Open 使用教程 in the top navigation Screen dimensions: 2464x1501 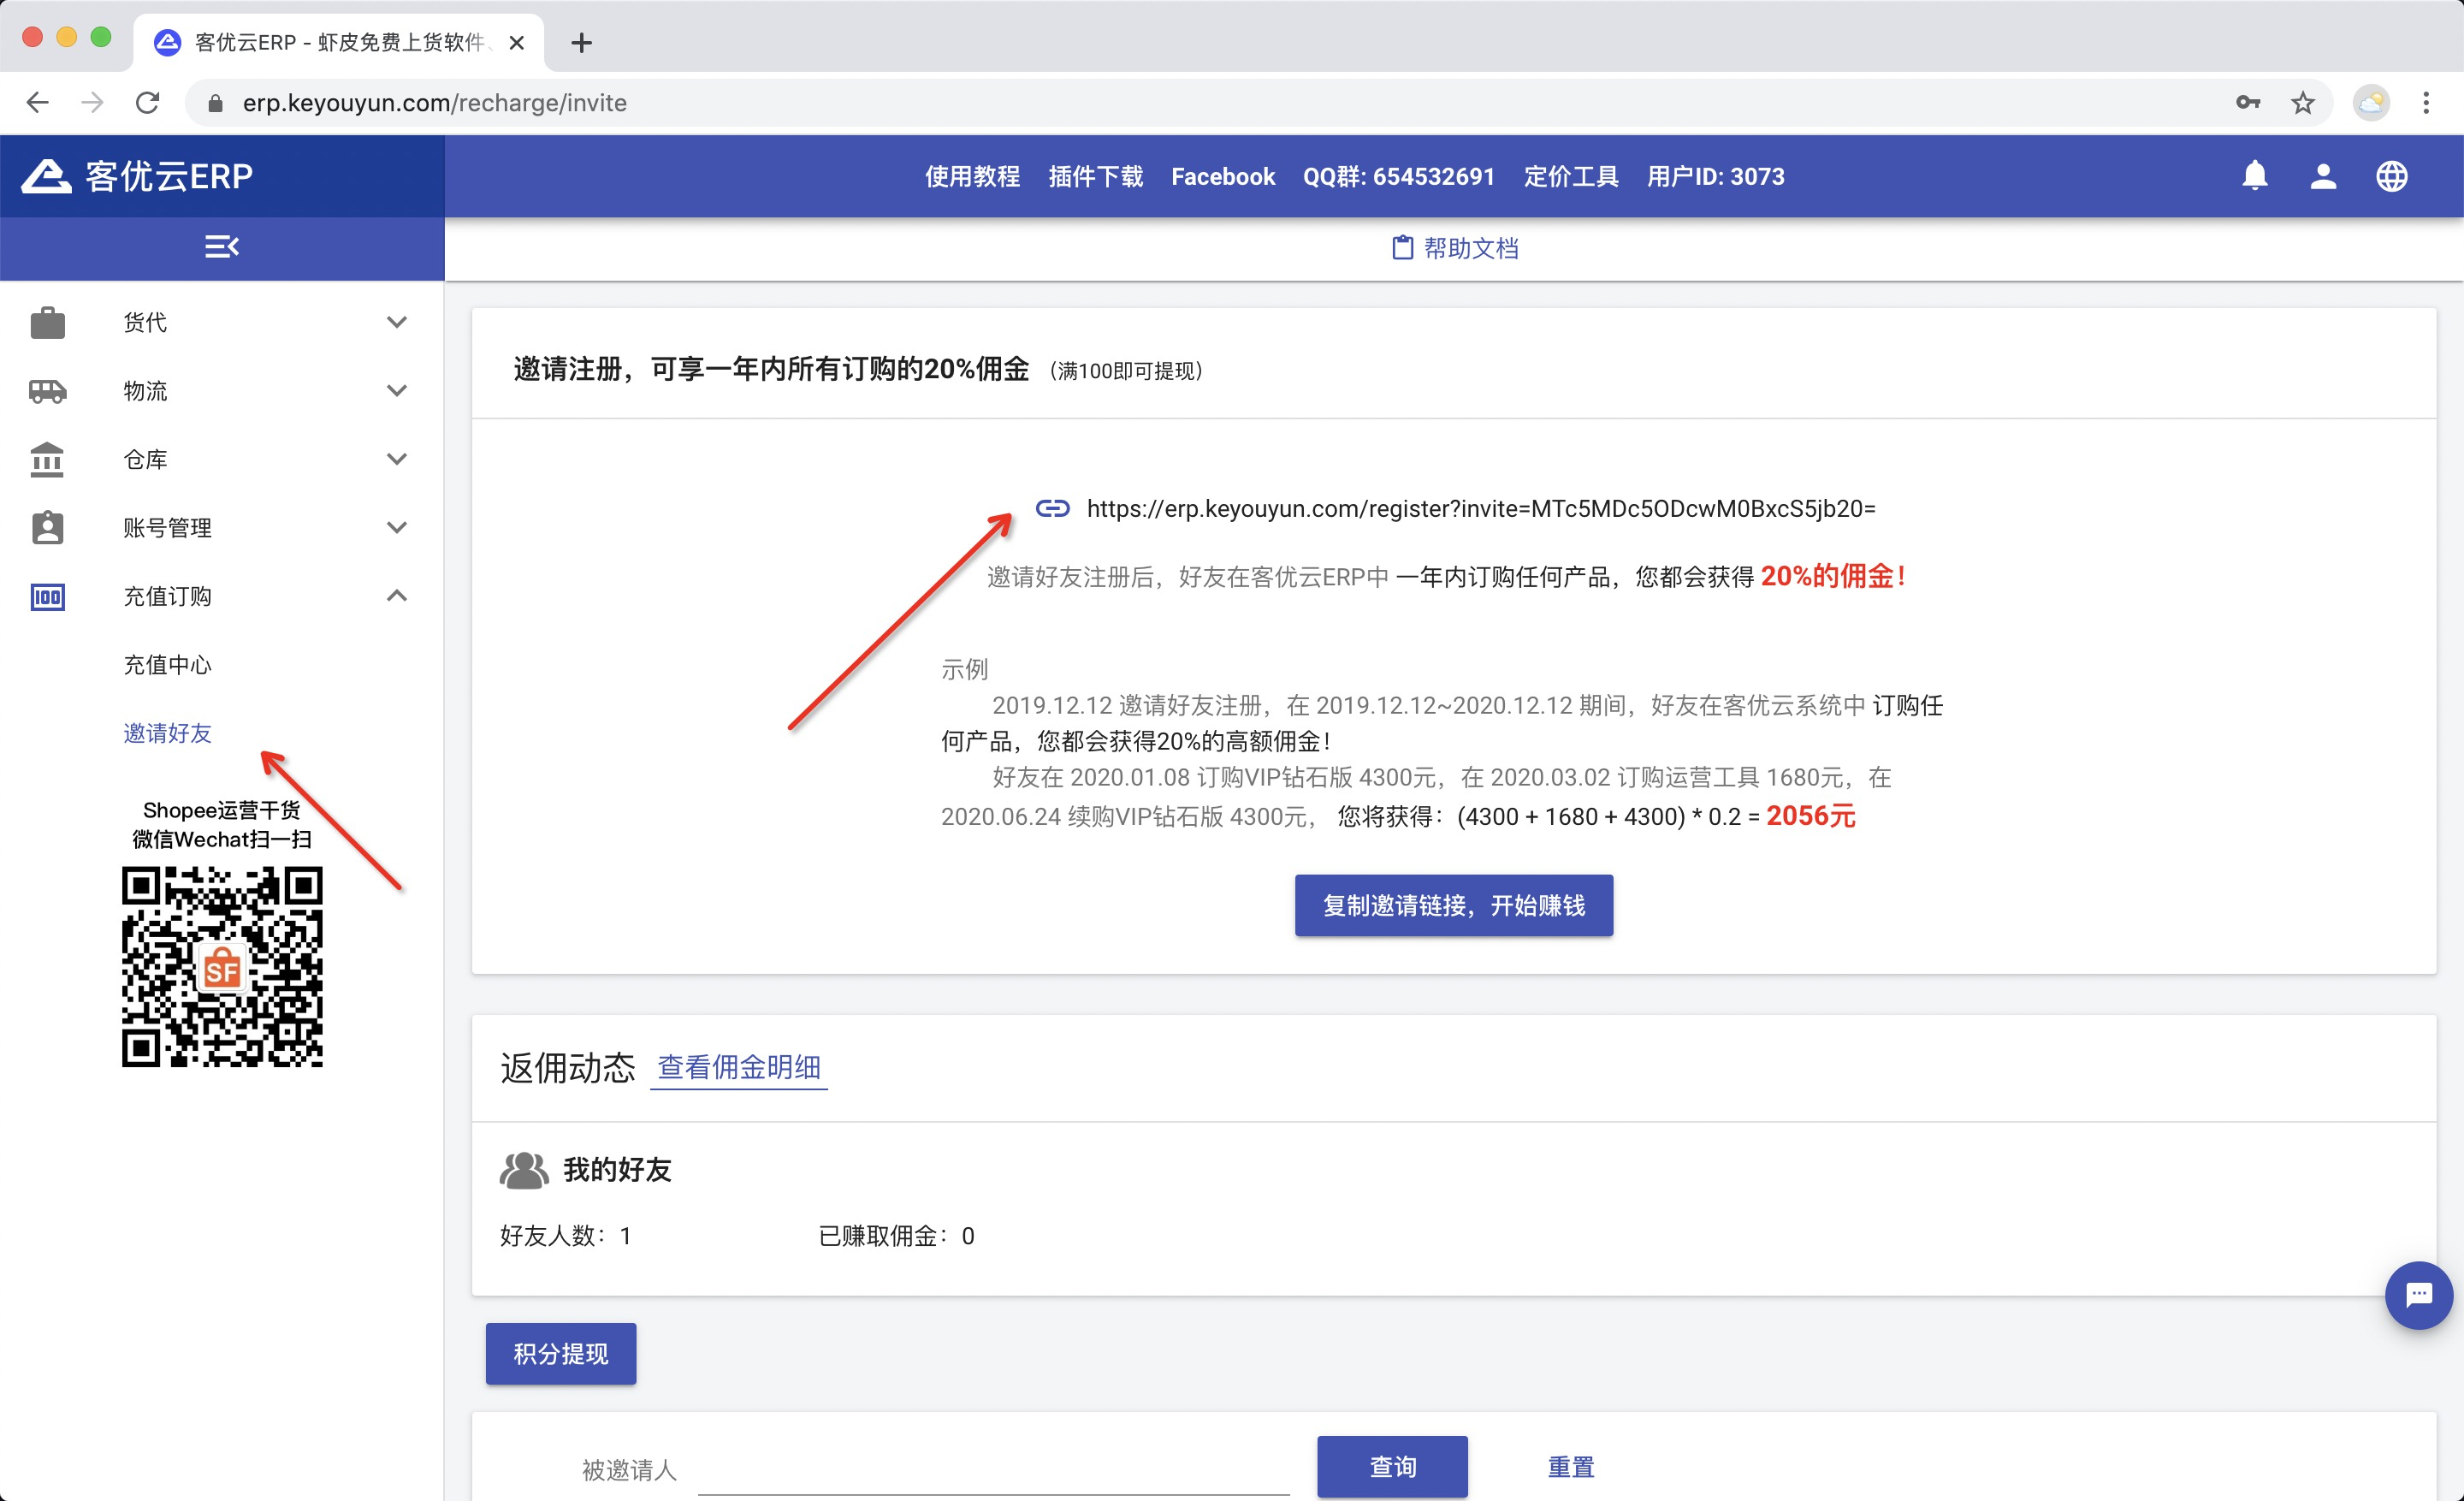point(971,176)
